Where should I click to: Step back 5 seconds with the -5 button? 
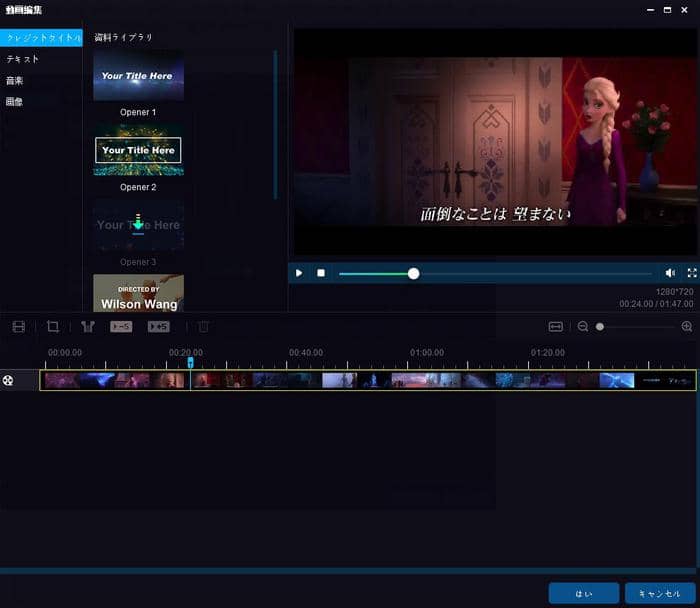[121, 327]
